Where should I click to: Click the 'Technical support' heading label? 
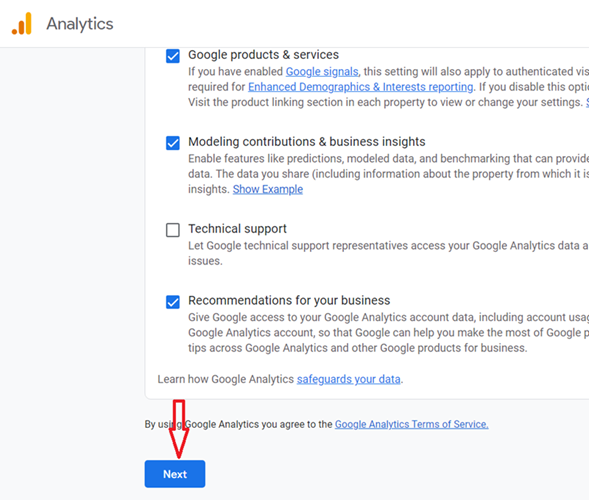[237, 229]
